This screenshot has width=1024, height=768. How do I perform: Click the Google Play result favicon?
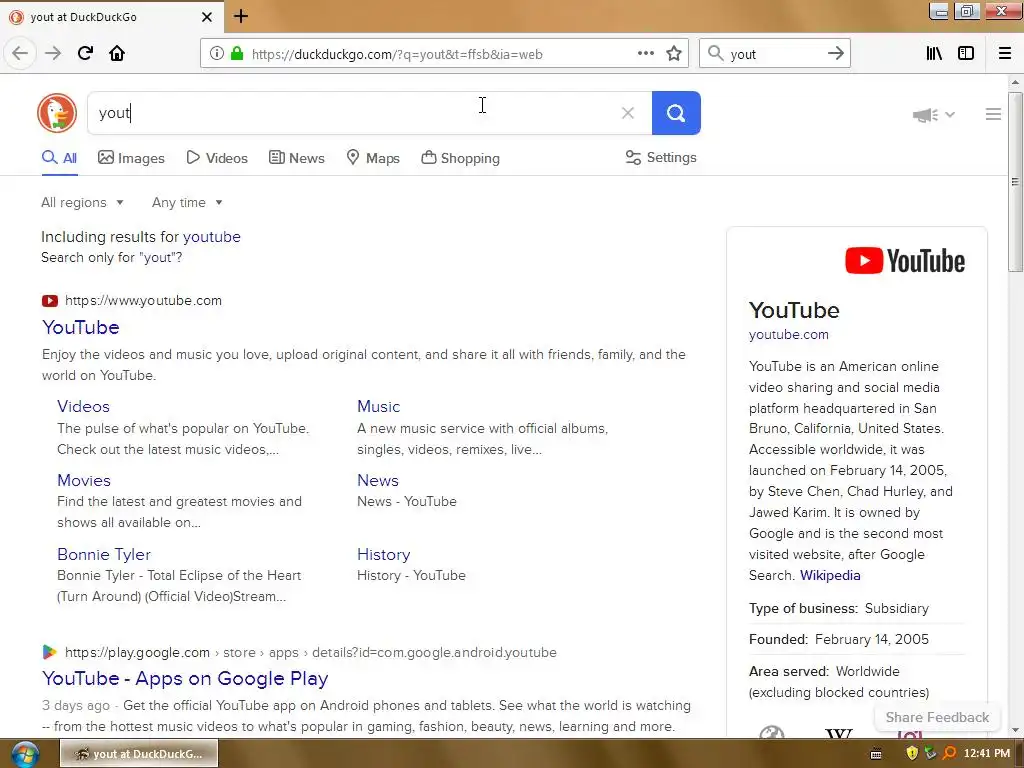pos(50,652)
